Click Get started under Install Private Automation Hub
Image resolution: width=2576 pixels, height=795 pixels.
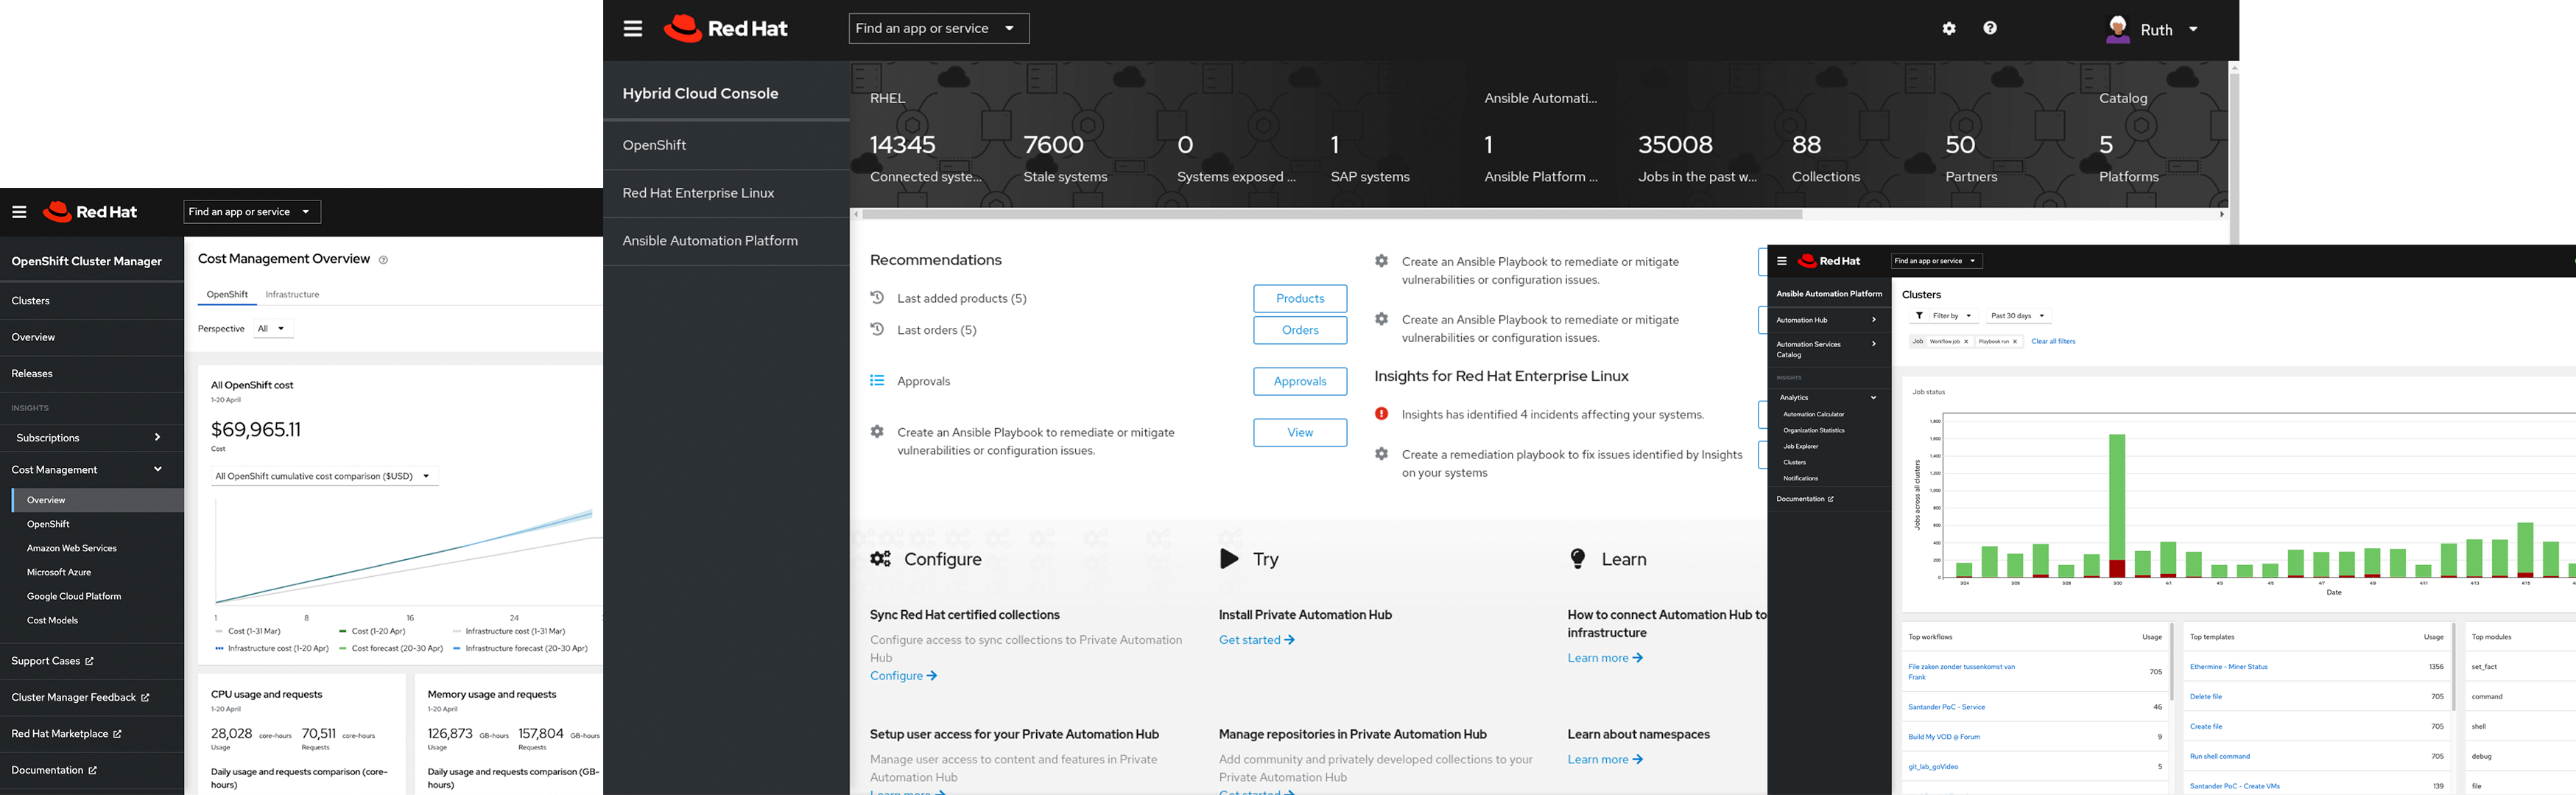point(1257,640)
